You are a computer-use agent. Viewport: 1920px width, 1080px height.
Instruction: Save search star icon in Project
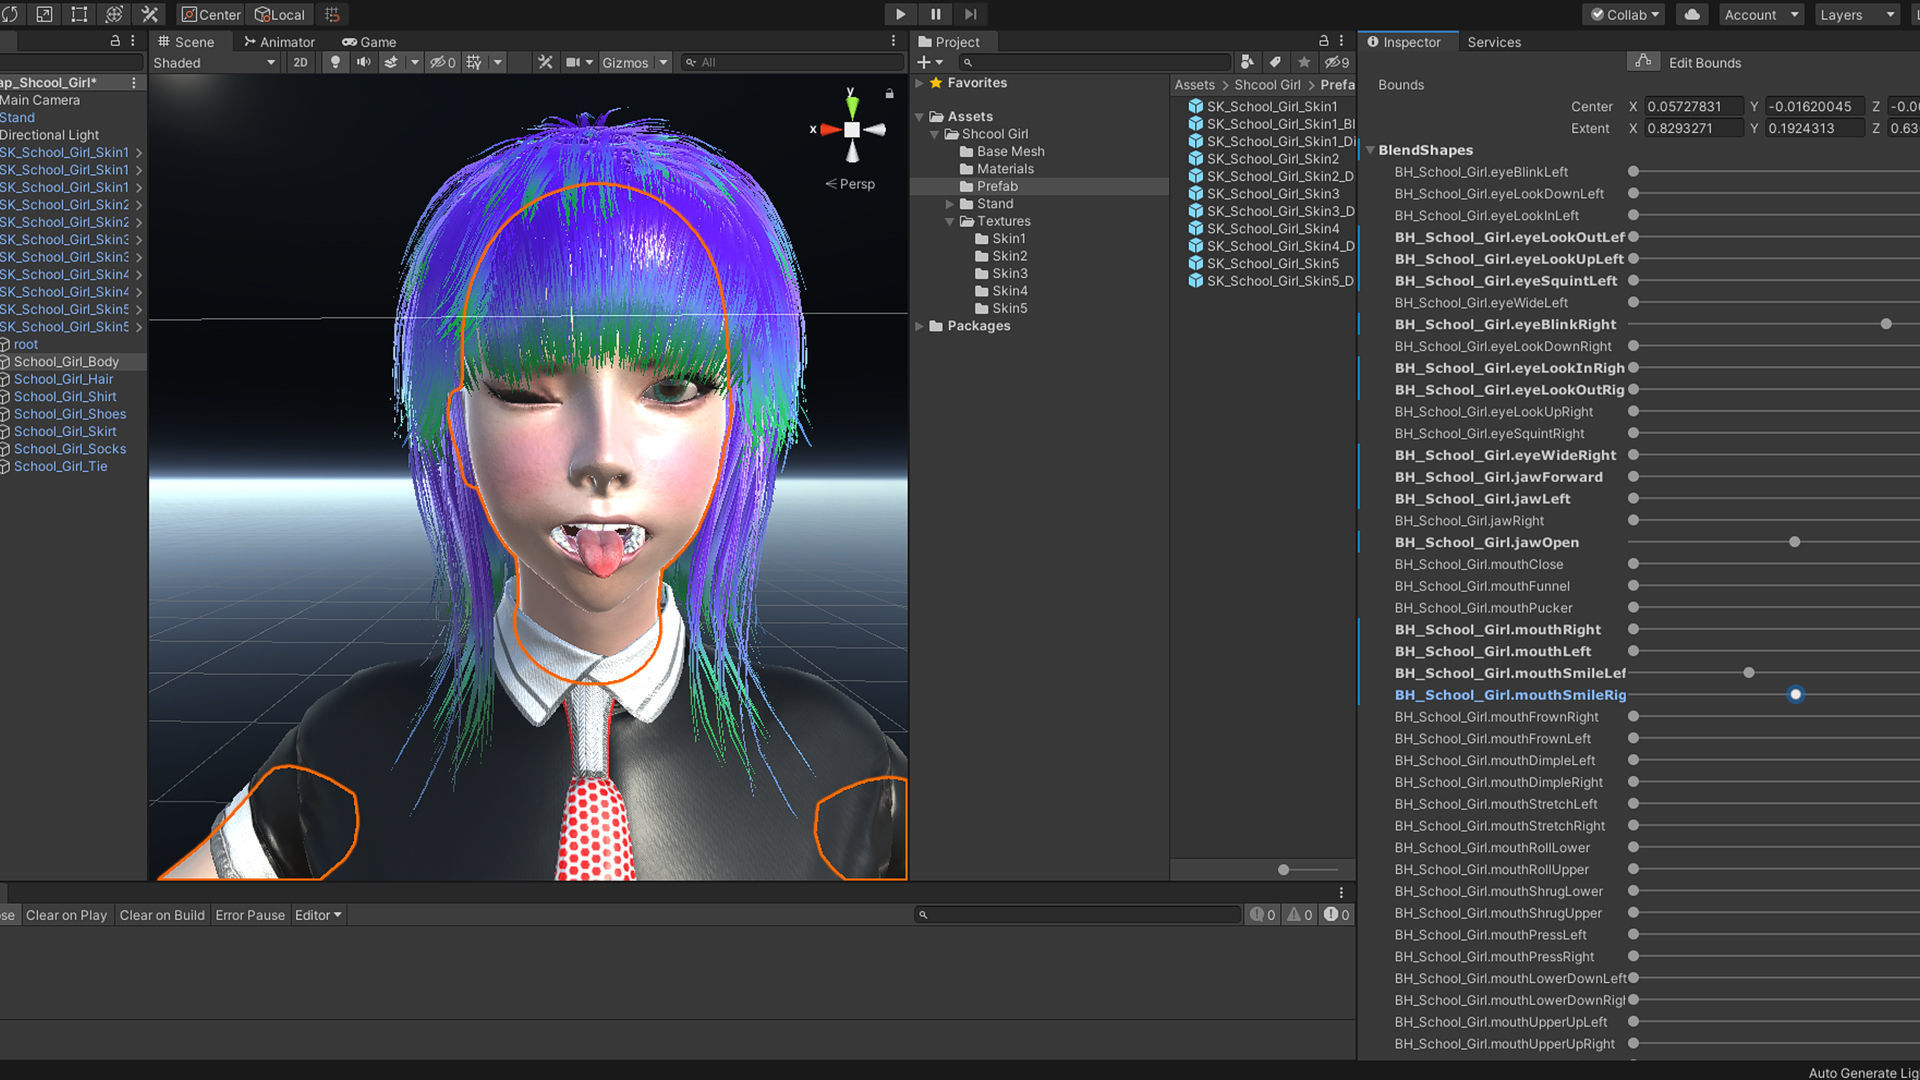click(x=1303, y=62)
